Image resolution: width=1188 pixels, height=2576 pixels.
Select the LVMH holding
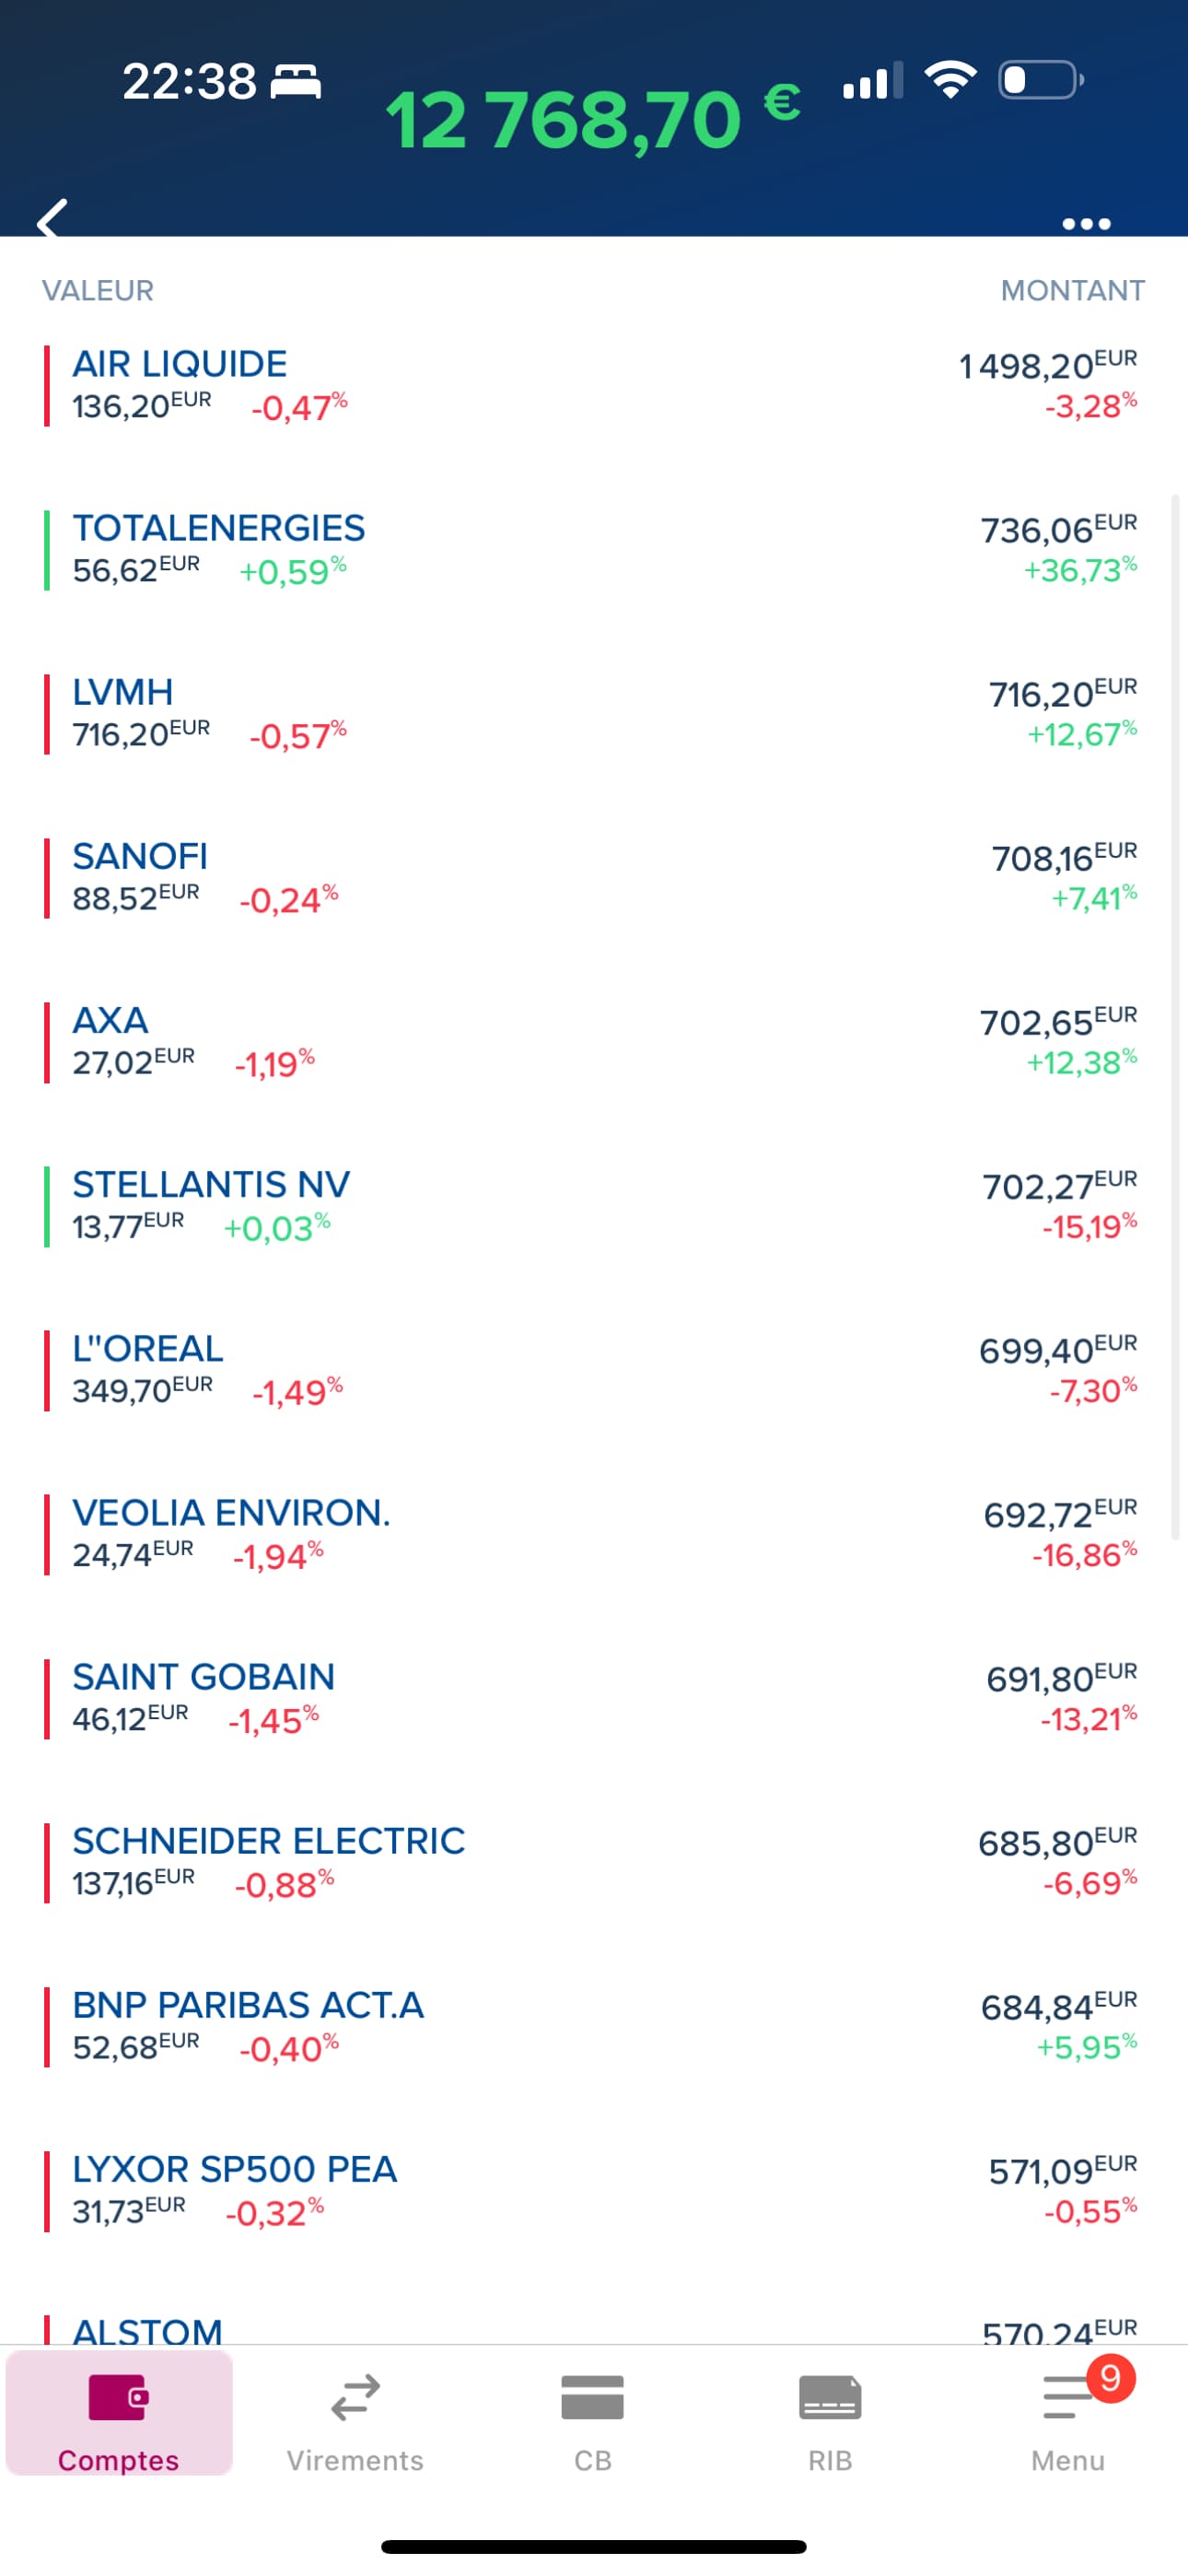(x=594, y=714)
